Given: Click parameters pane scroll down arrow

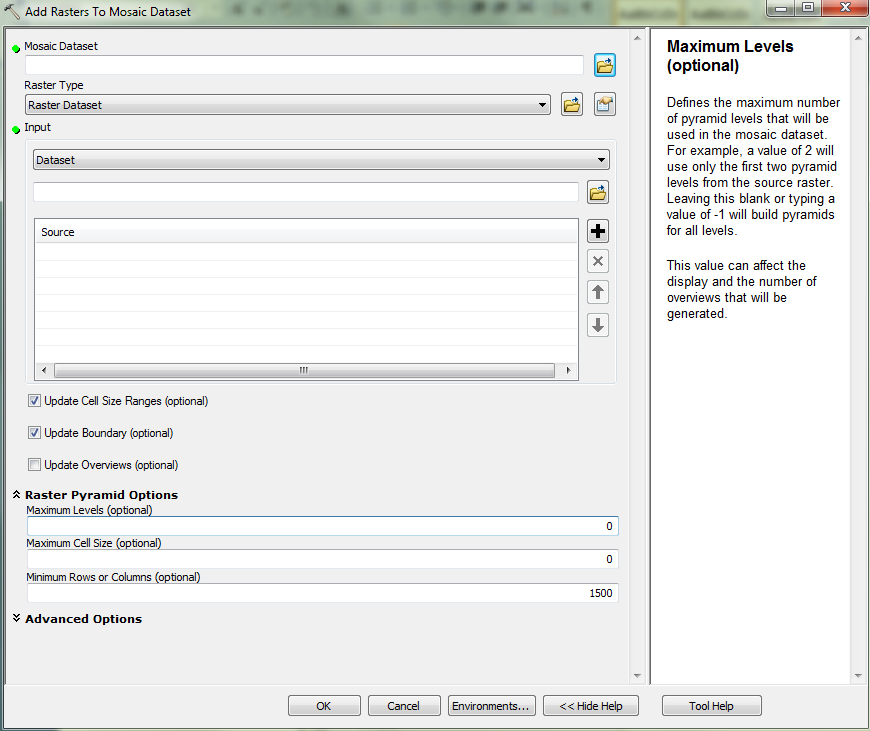Looking at the screenshot, I should coord(637,675).
